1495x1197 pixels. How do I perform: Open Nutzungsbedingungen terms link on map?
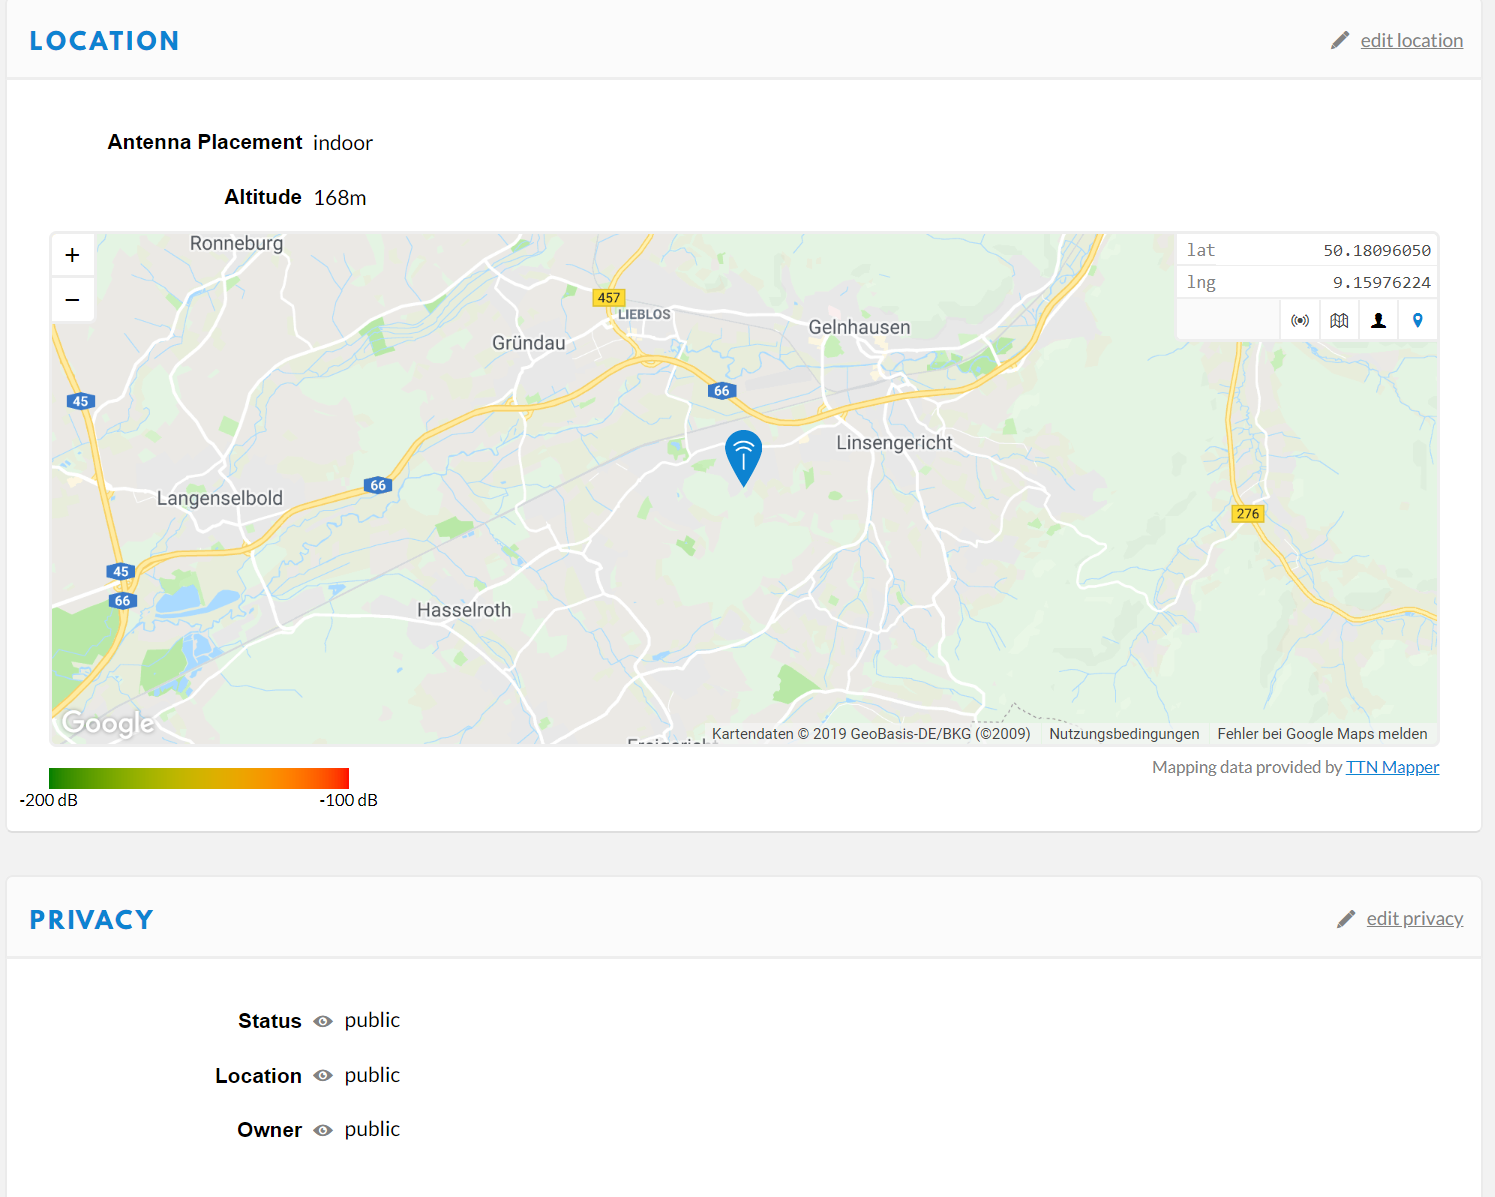(x=1124, y=734)
